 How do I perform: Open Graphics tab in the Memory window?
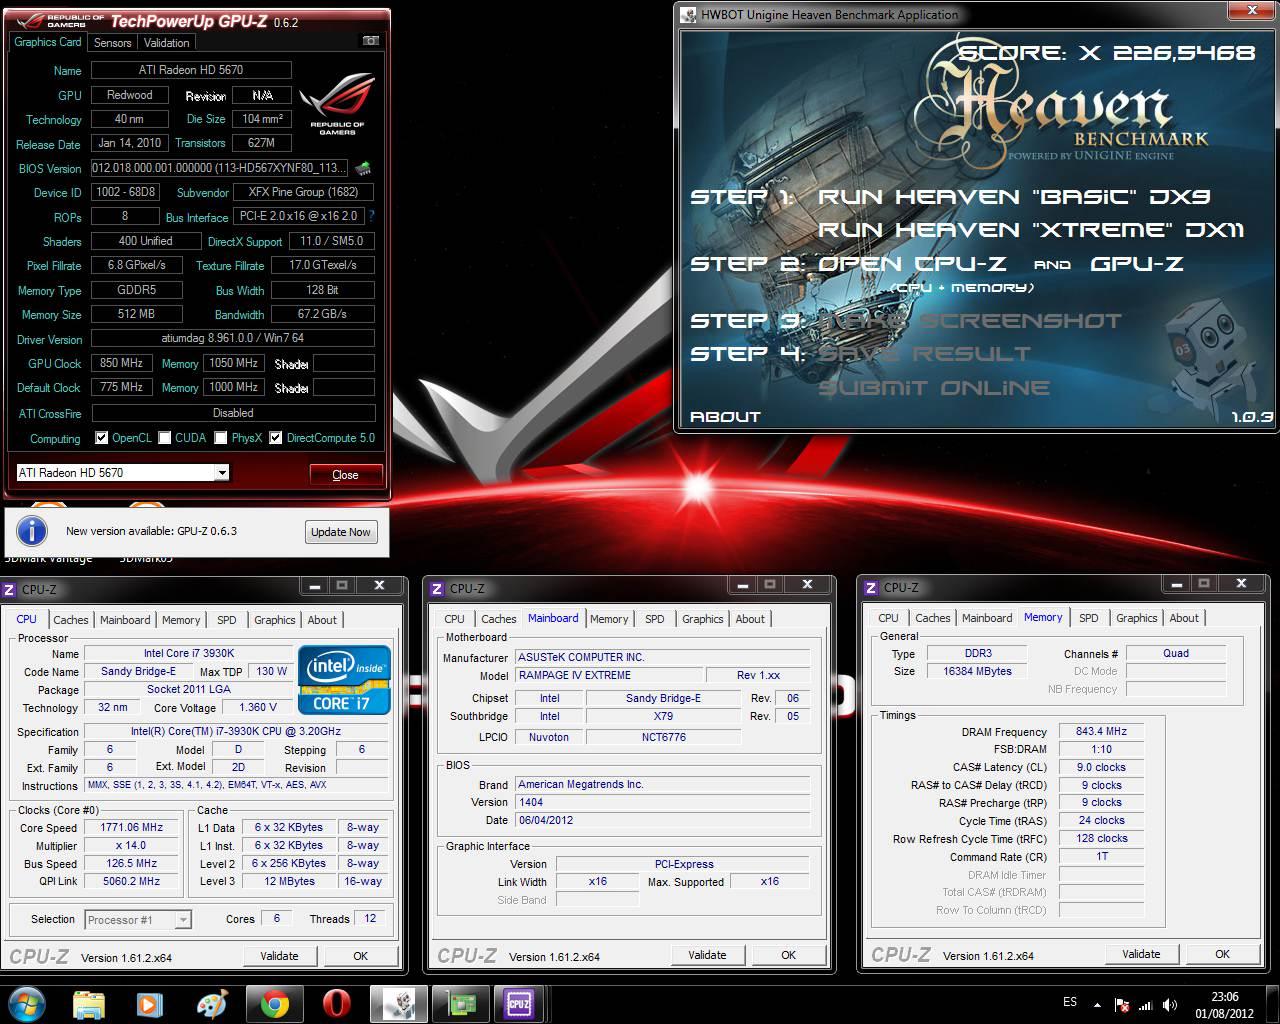[x=1137, y=618]
